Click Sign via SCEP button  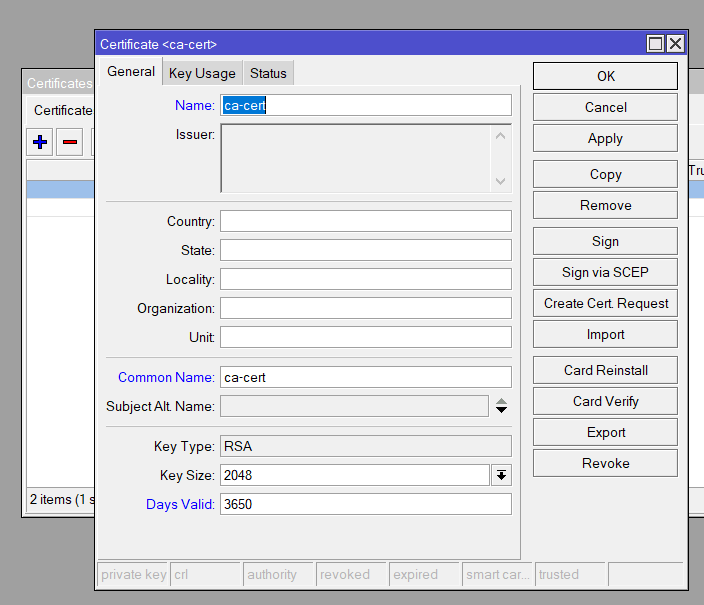click(x=605, y=272)
